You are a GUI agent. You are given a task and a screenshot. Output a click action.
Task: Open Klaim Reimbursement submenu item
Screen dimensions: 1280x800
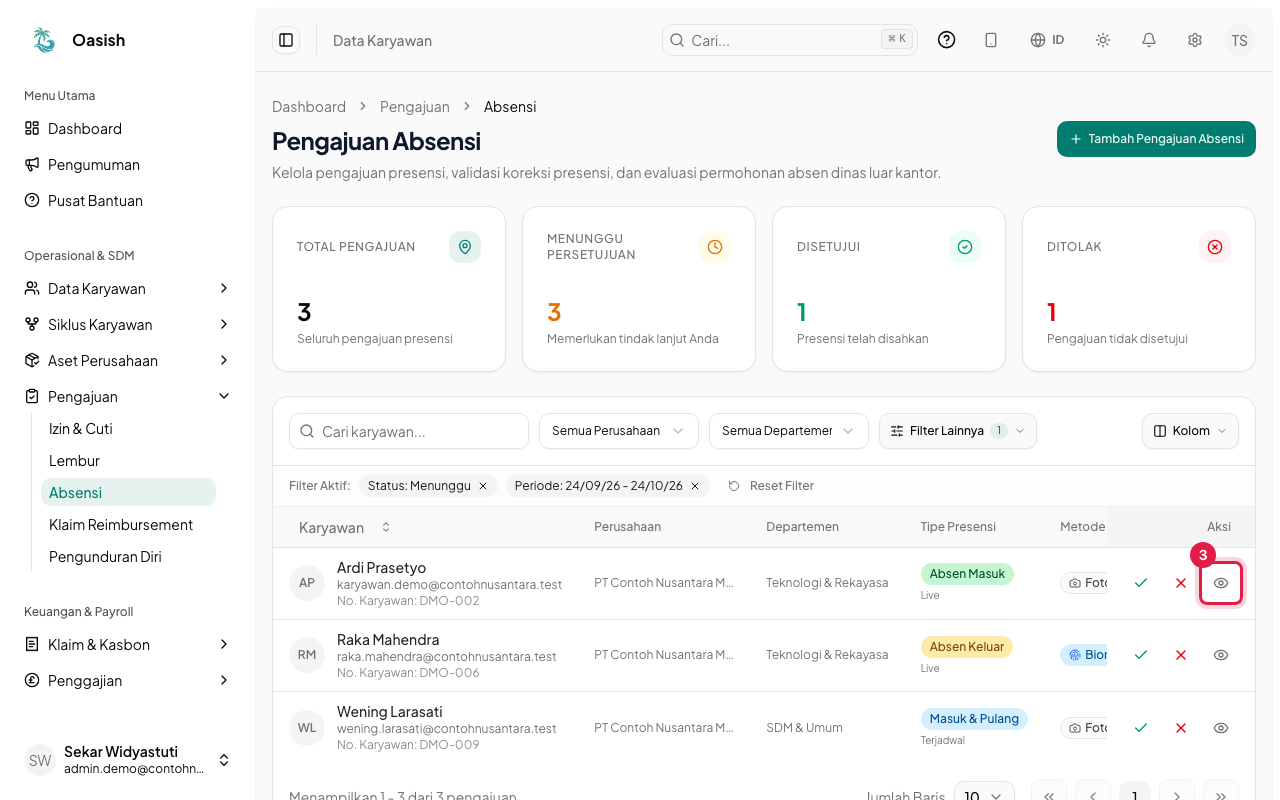(128, 525)
